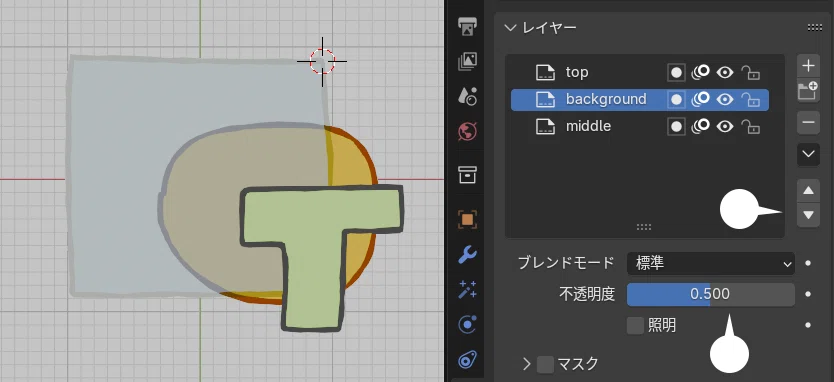Lock the top layer
Viewport: 834px width, 382px height.
[x=750, y=72]
